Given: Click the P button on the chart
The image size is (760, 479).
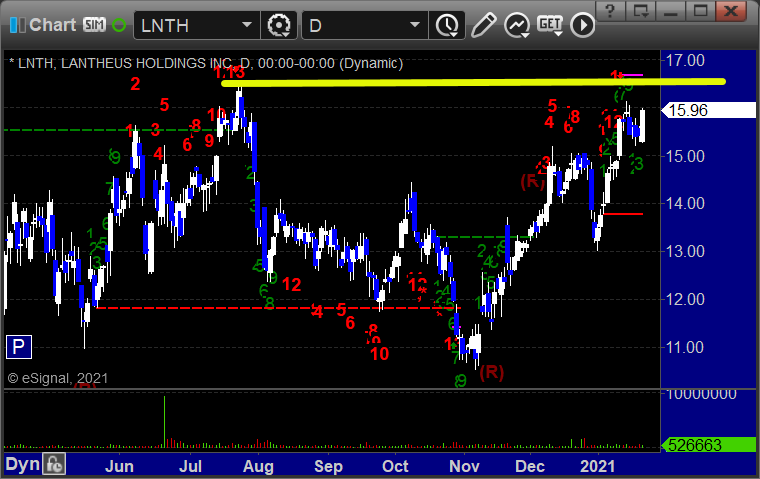Looking at the screenshot, I should 19,347.
